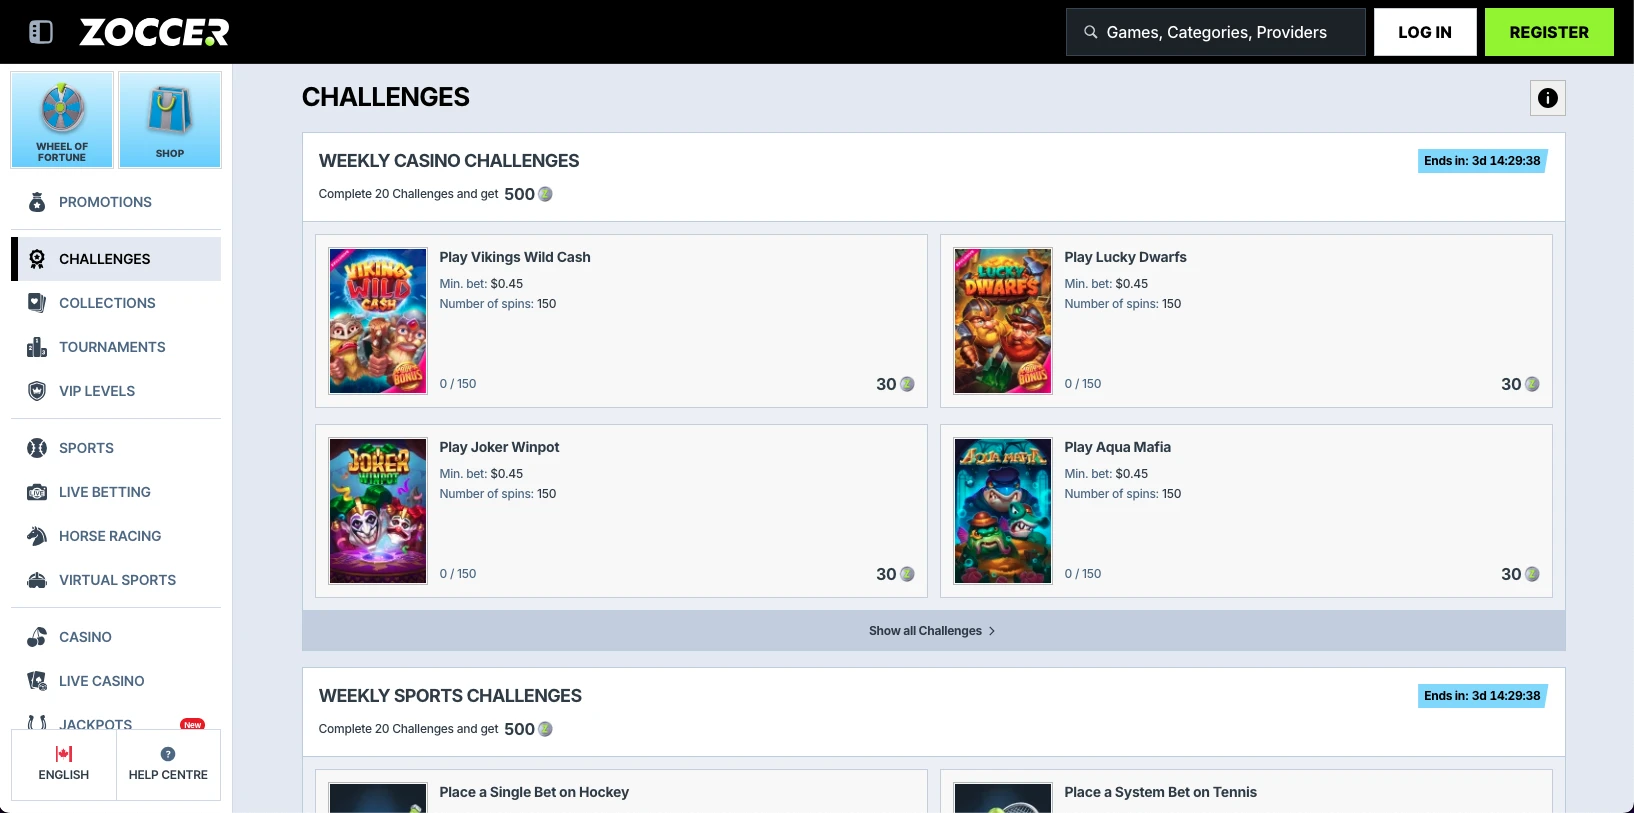Click the Promotions medal icon
The height and width of the screenshot is (813, 1634).
click(37, 202)
